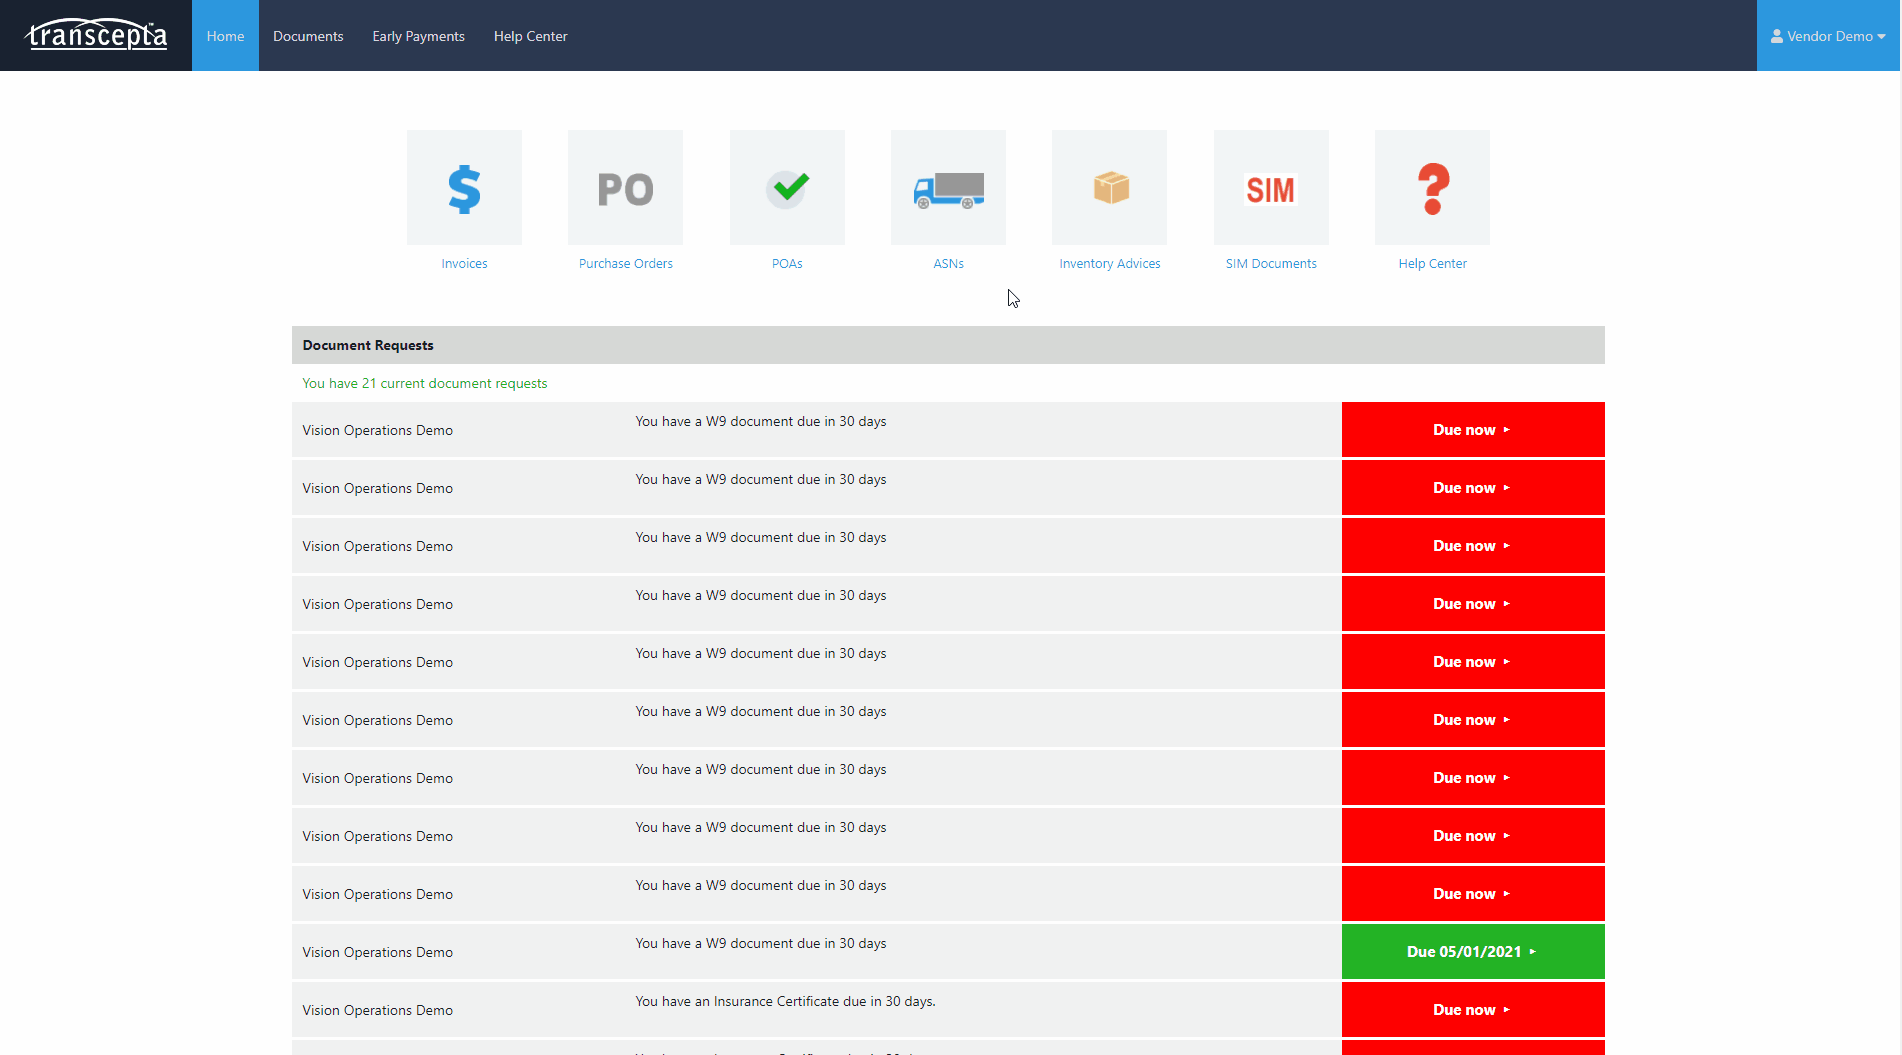The height and width of the screenshot is (1055, 1902).
Task: Open the ASNs truck icon
Action: click(948, 188)
